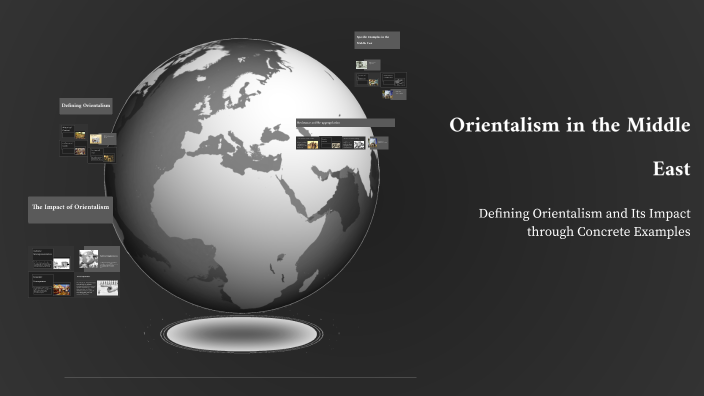The height and width of the screenshot is (396, 704).
Task: Open the bottom slide with white keyboard-like image
Action: click(x=97, y=285)
